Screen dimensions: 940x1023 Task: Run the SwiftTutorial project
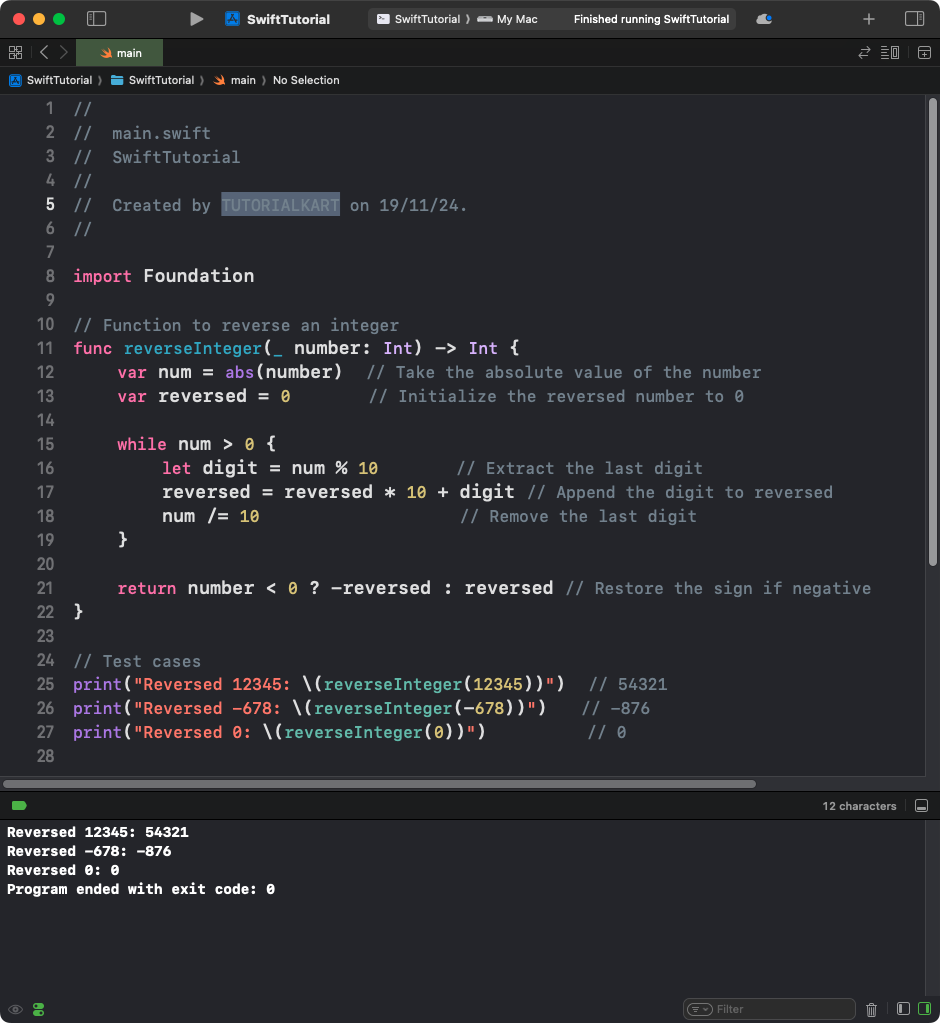(x=196, y=19)
